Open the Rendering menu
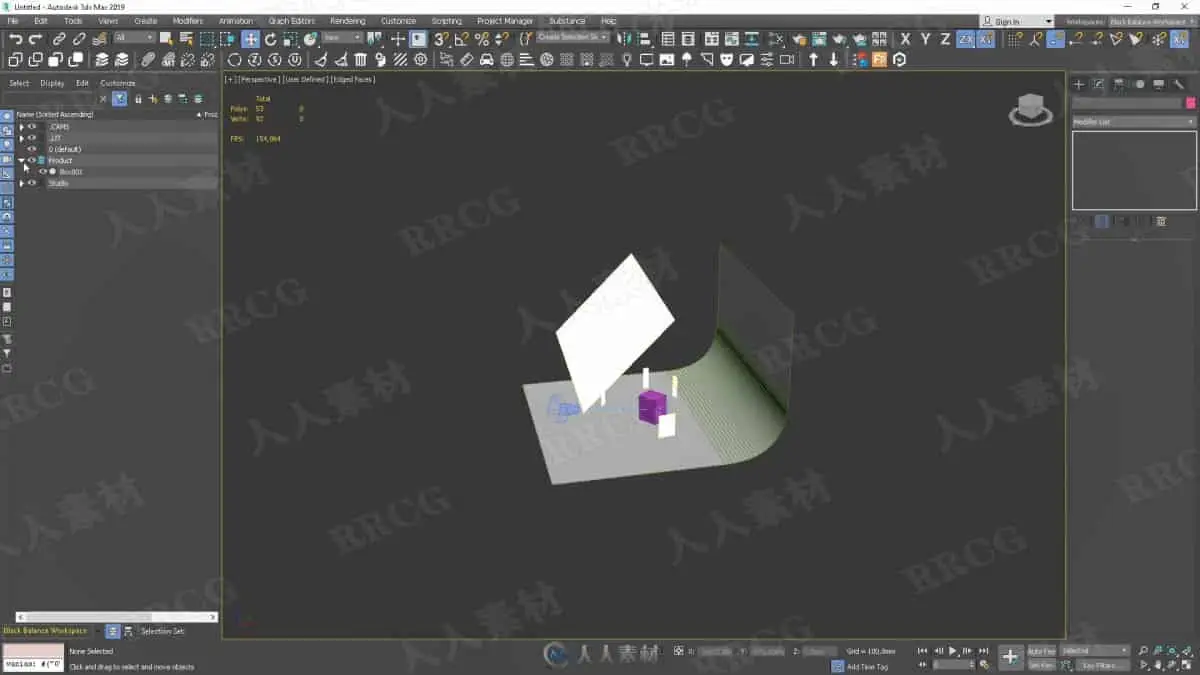This screenshot has width=1200, height=675. click(x=348, y=21)
